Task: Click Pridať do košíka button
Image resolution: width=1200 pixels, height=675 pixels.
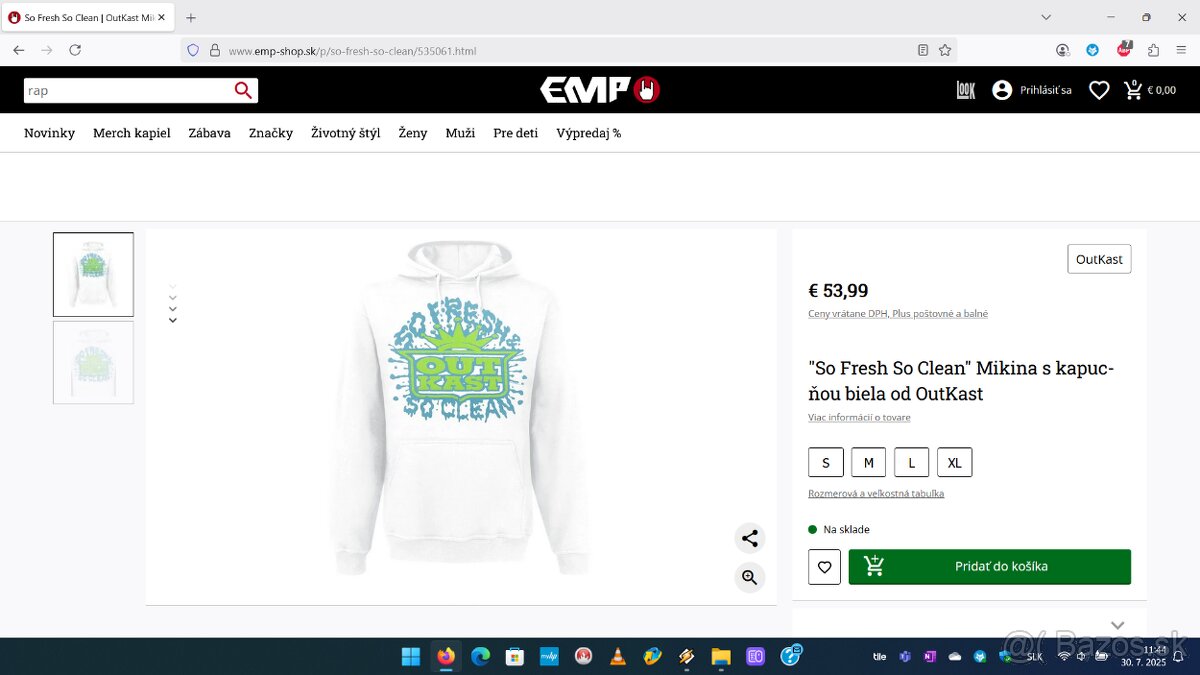Action: coord(990,567)
